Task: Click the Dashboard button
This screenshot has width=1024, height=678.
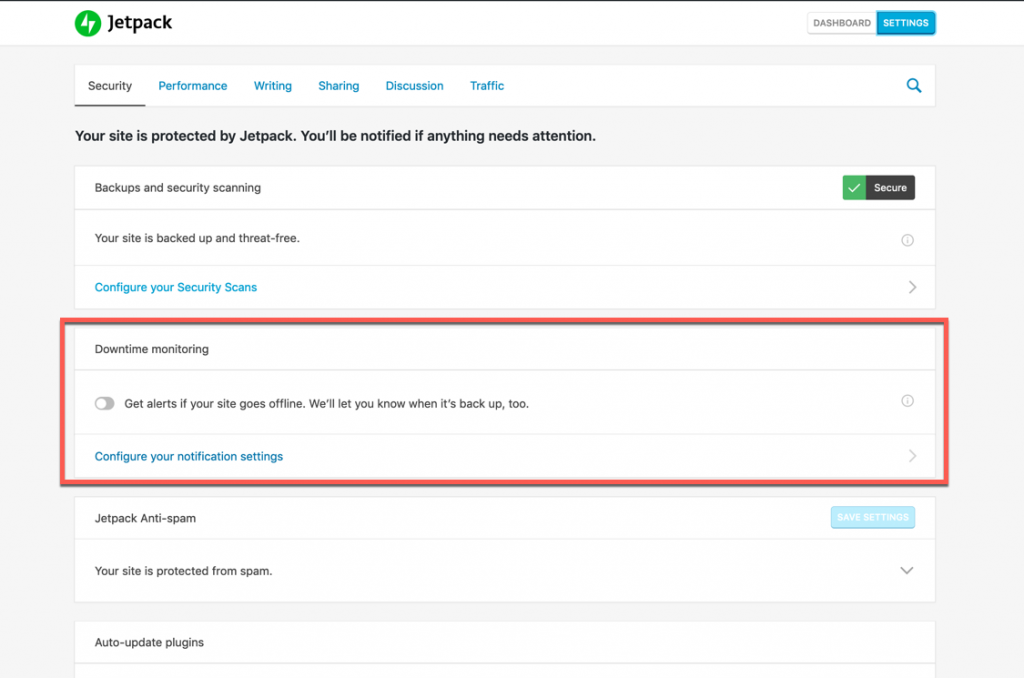Action: (841, 23)
